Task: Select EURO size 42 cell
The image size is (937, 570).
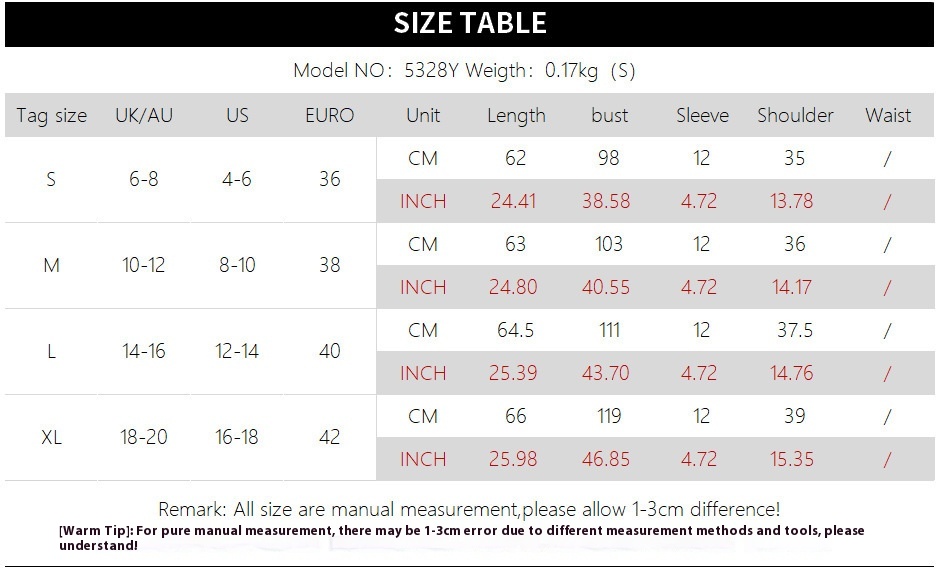Action: tap(330, 437)
